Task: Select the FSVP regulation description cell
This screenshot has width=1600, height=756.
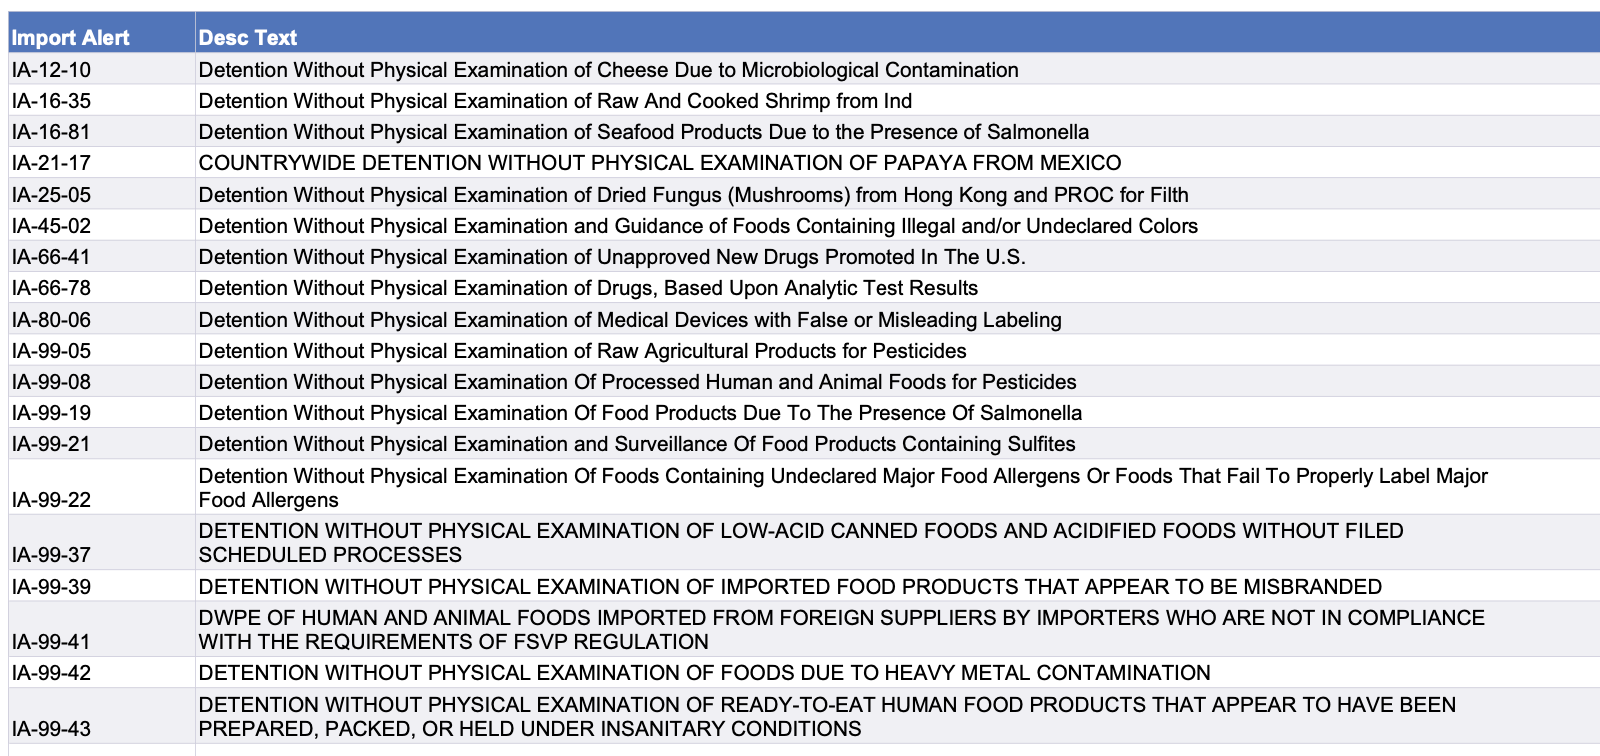Action: 840,630
